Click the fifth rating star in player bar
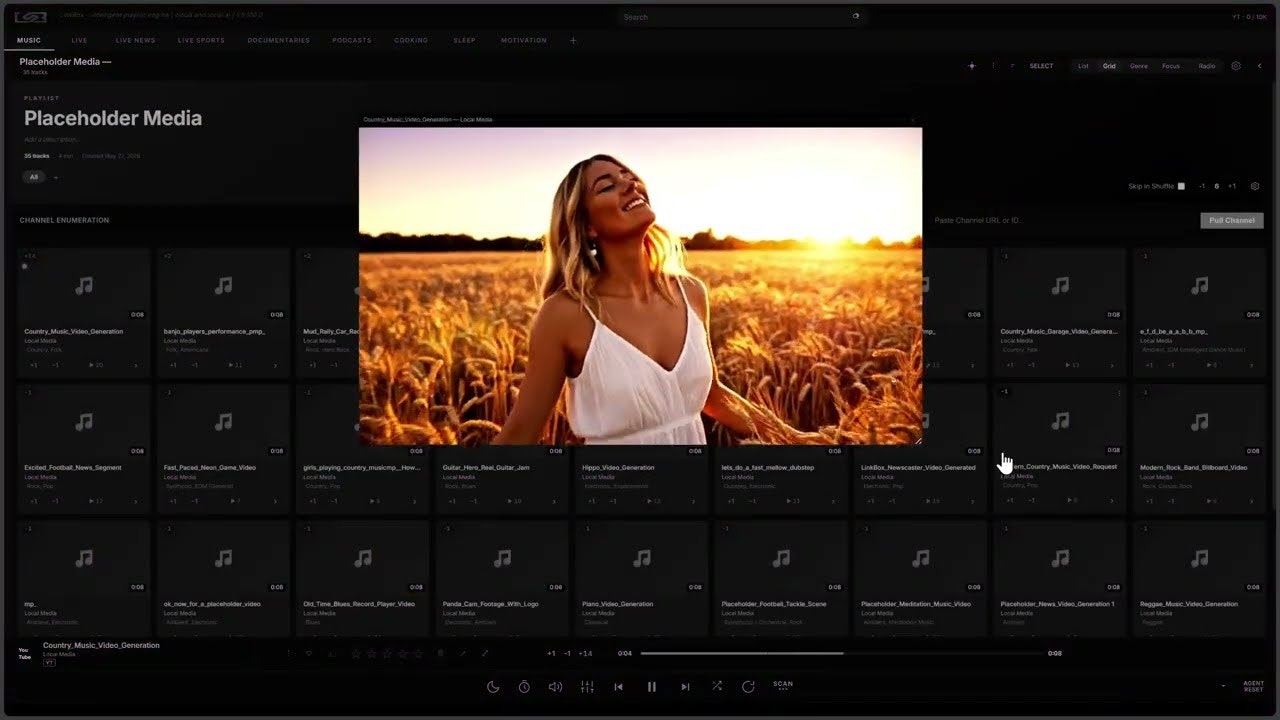Viewport: 1280px width, 720px height. (x=418, y=653)
